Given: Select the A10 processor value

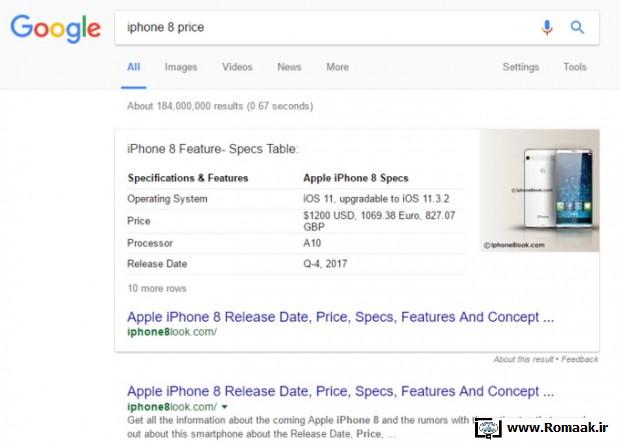Looking at the screenshot, I should tap(312, 243).
